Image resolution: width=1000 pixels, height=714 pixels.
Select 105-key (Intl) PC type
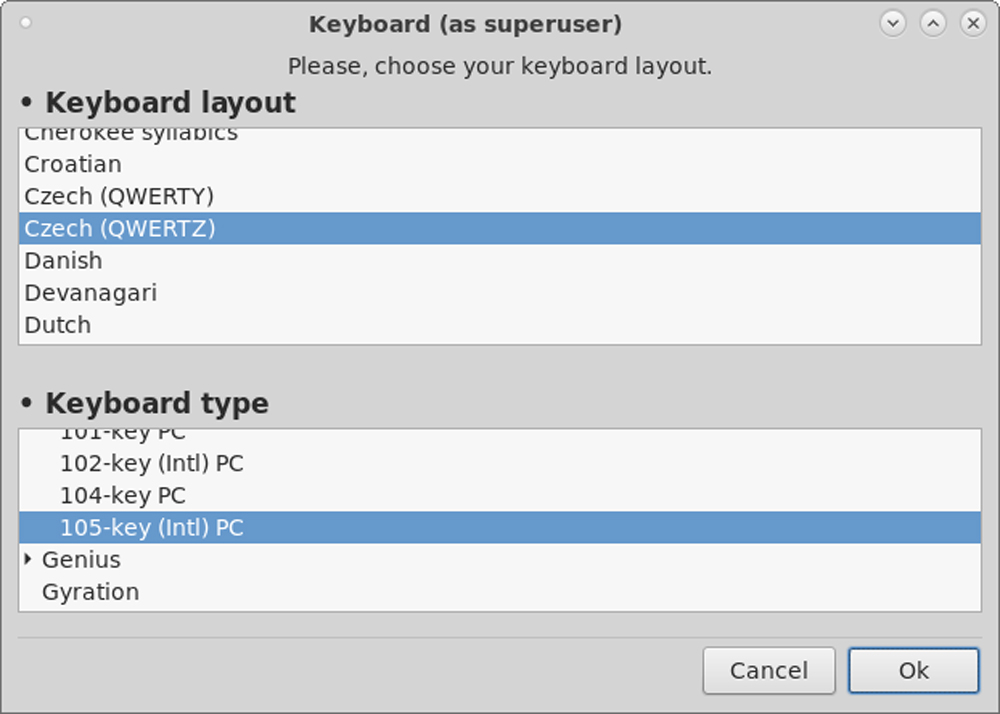pyautogui.click(x=151, y=527)
